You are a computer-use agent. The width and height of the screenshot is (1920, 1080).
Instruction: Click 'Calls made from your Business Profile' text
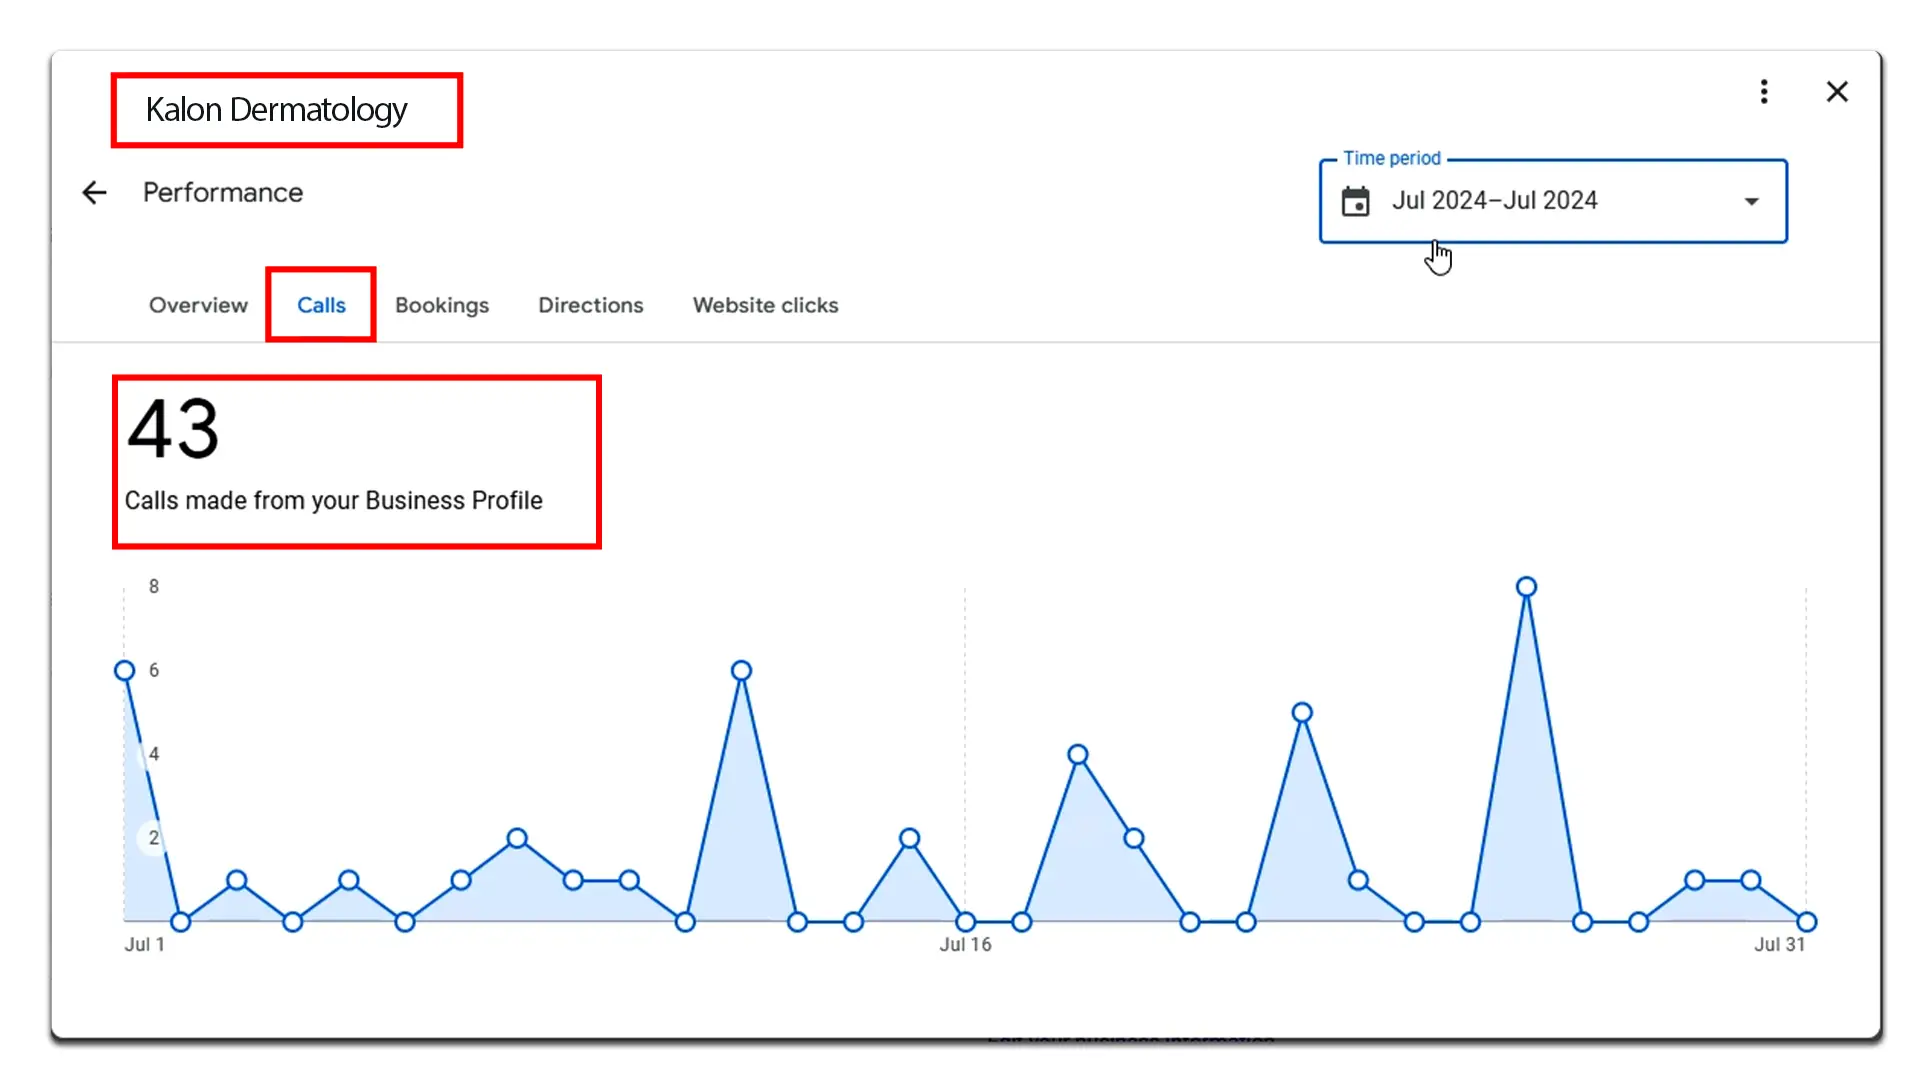click(333, 500)
